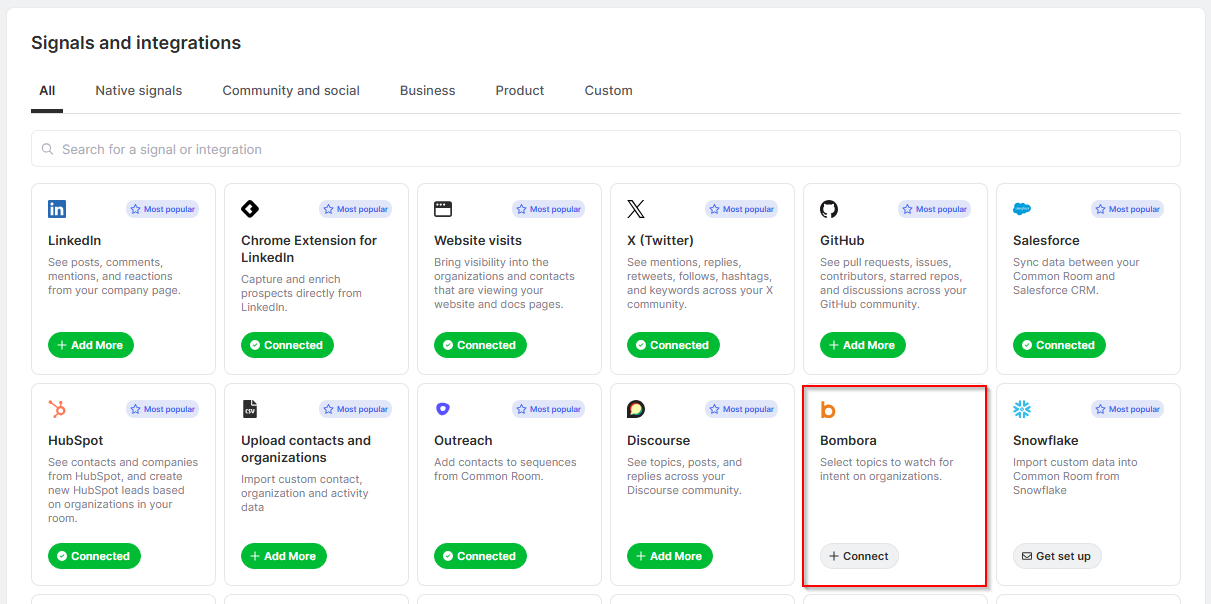Click Connected button on X (Twitter) card

tap(673, 345)
